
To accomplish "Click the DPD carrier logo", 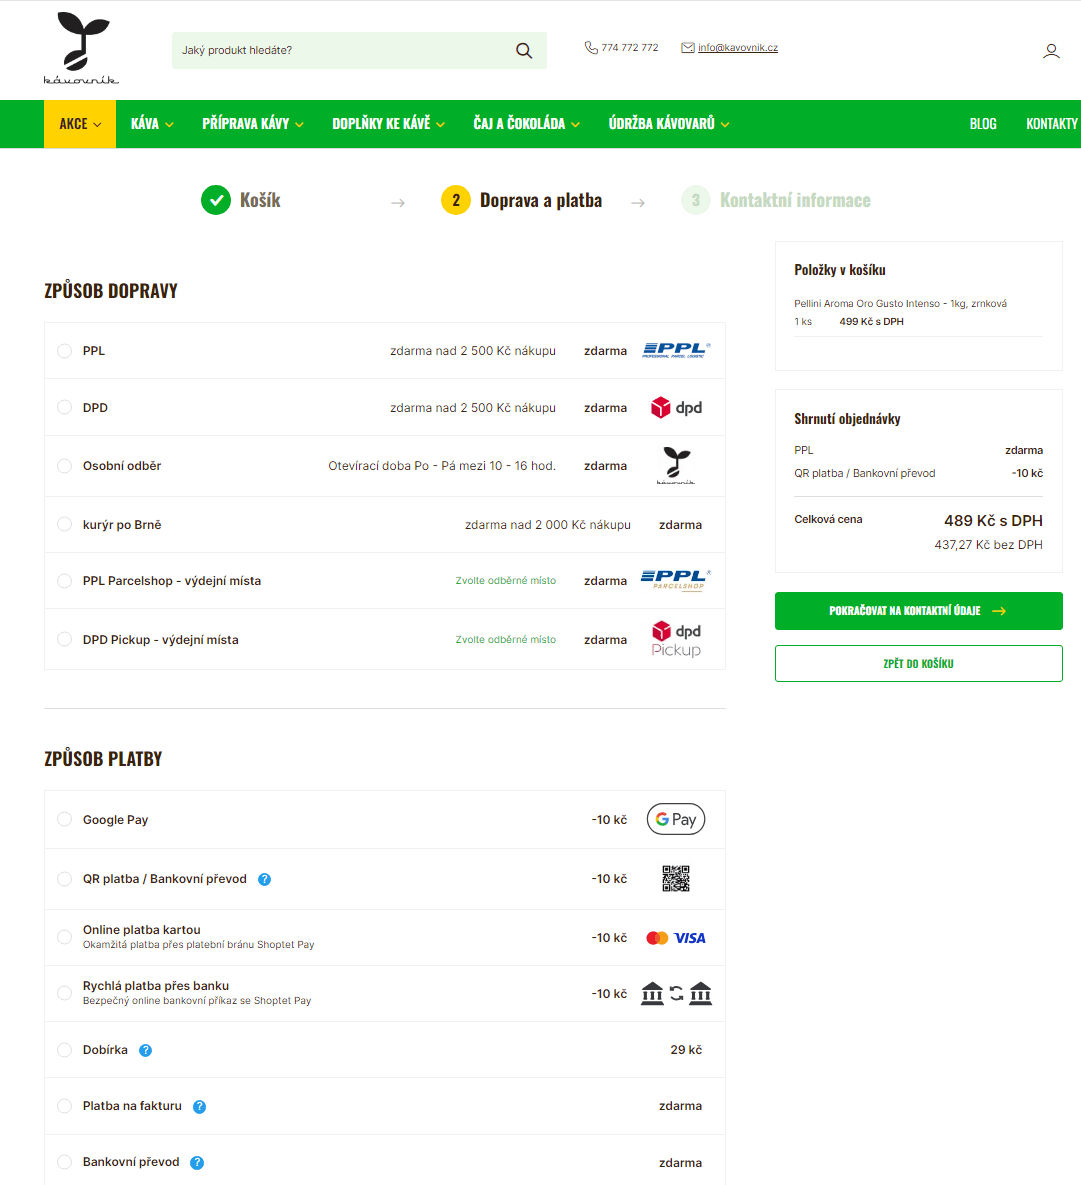I will [676, 407].
